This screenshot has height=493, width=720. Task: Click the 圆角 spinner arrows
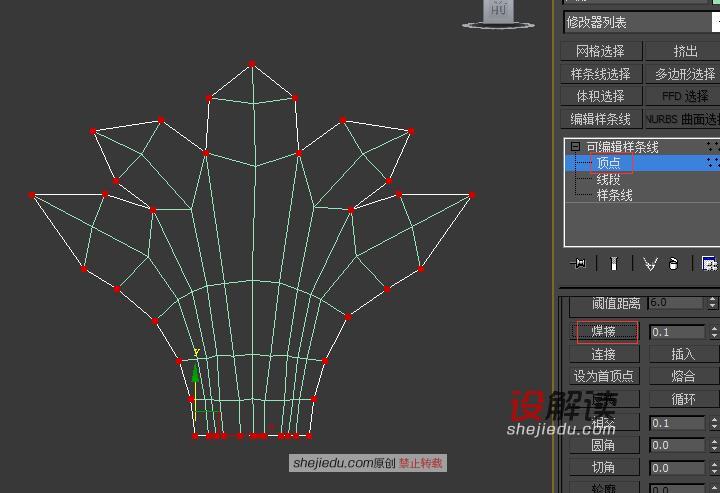click(714, 445)
